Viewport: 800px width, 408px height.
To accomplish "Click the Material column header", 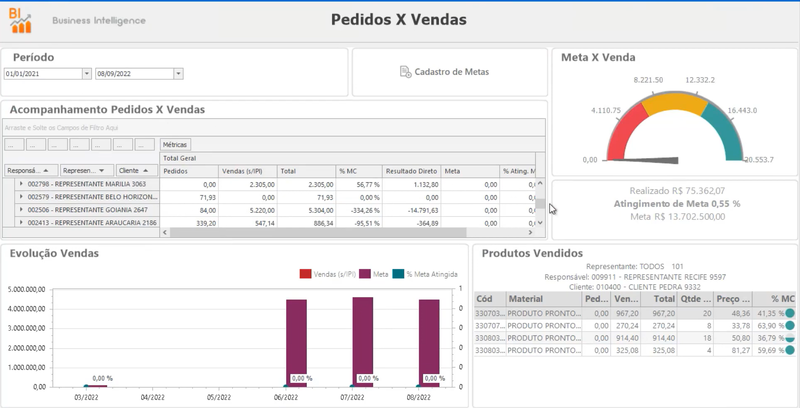I will 544,299.
